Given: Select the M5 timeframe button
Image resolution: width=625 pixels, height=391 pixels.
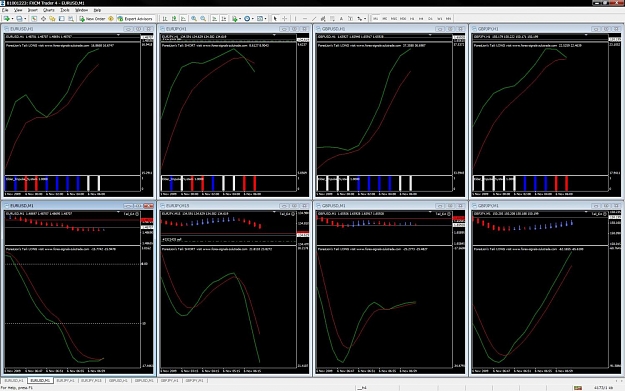Looking at the screenshot, I should tap(385, 18).
